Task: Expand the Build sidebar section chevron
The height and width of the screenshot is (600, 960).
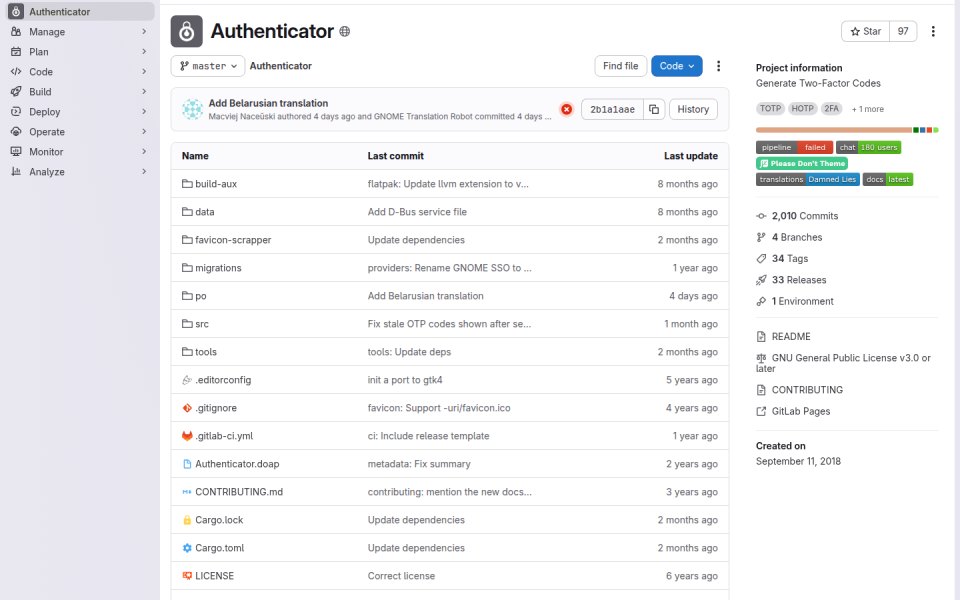Action: click(x=144, y=91)
